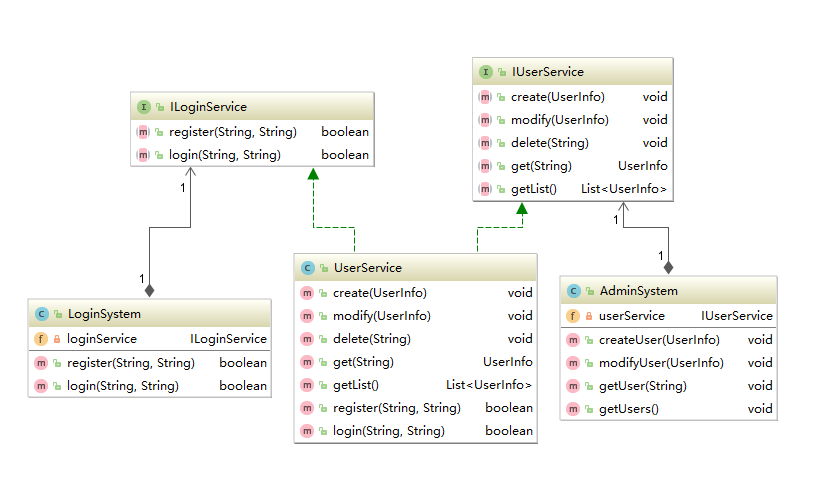The height and width of the screenshot is (493, 834).
Task: Click the private lock icon on loginService
Action: (57, 339)
